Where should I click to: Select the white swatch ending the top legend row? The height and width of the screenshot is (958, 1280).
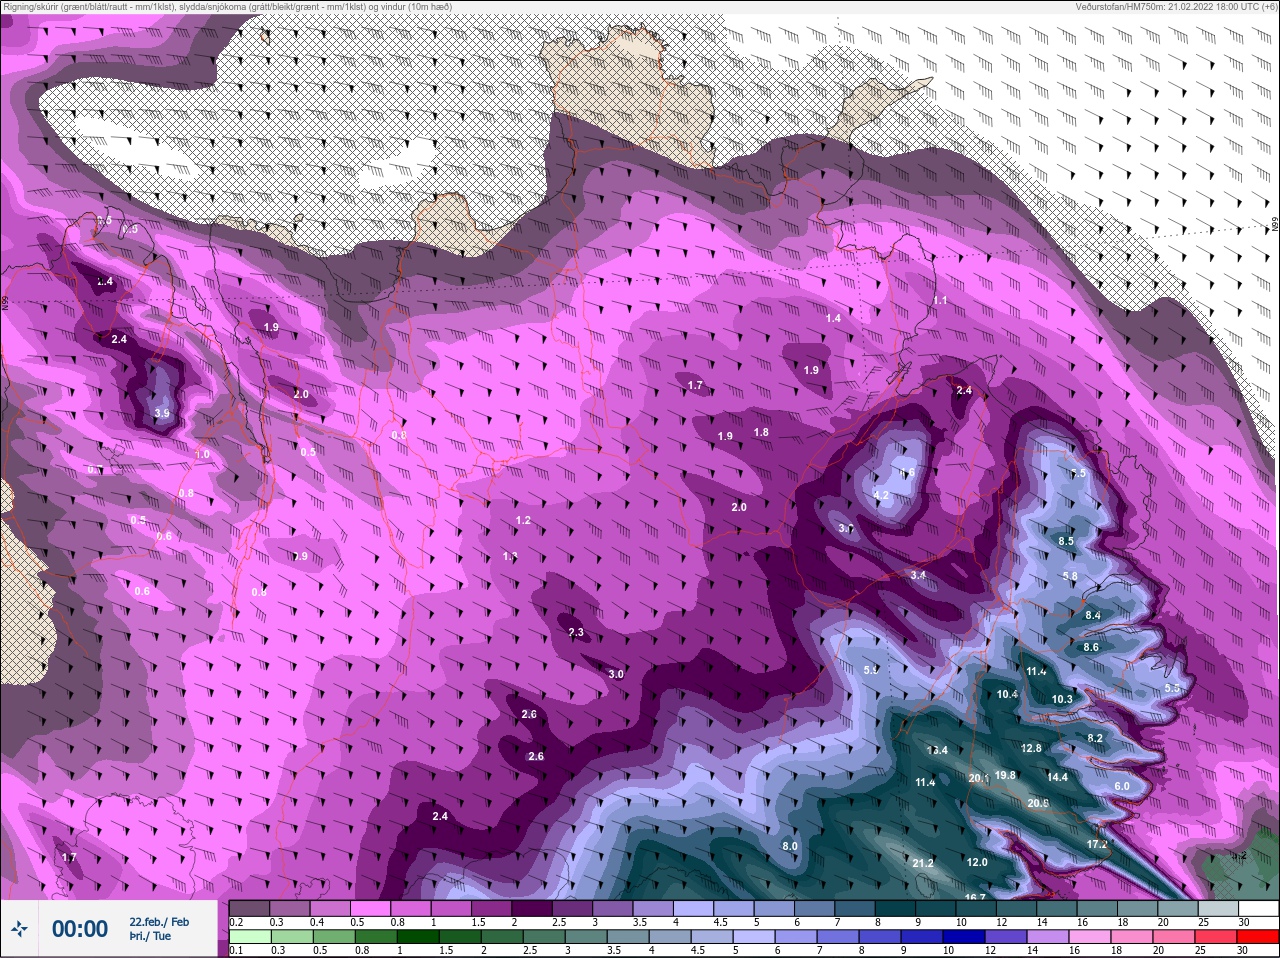pyautogui.click(x=1258, y=909)
